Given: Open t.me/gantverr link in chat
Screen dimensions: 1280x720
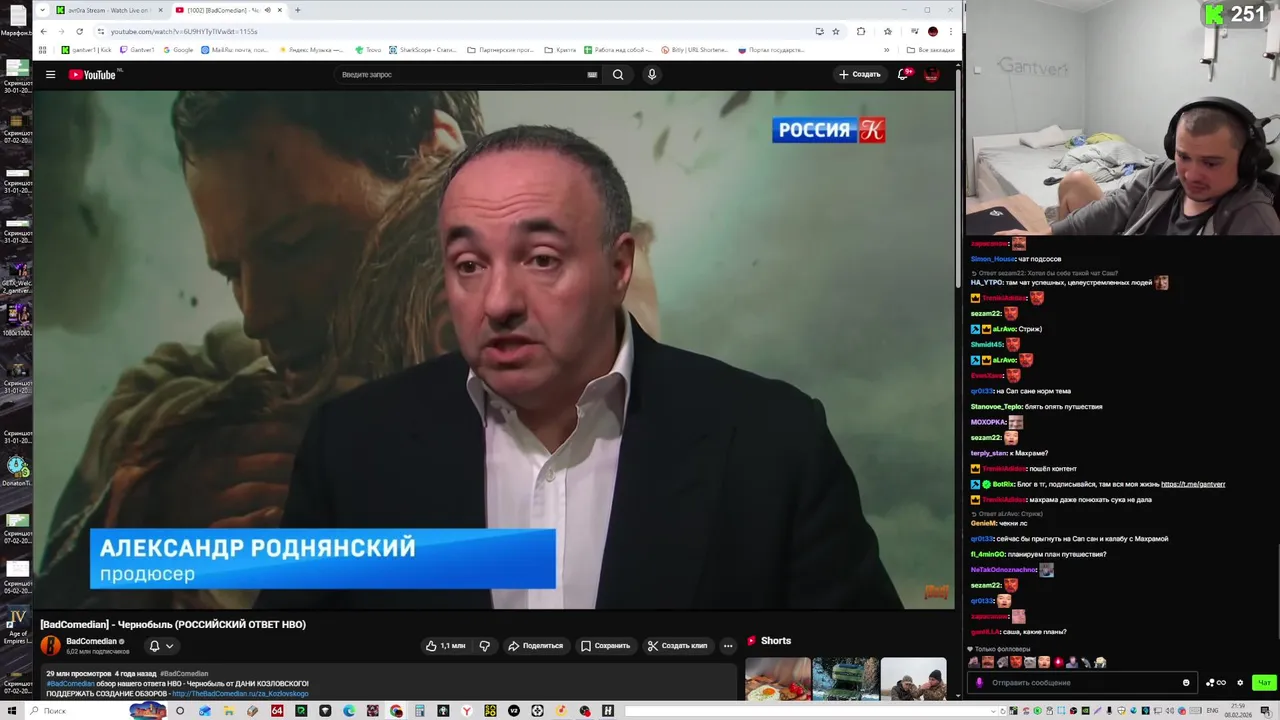Looking at the screenshot, I should 1193,484.
